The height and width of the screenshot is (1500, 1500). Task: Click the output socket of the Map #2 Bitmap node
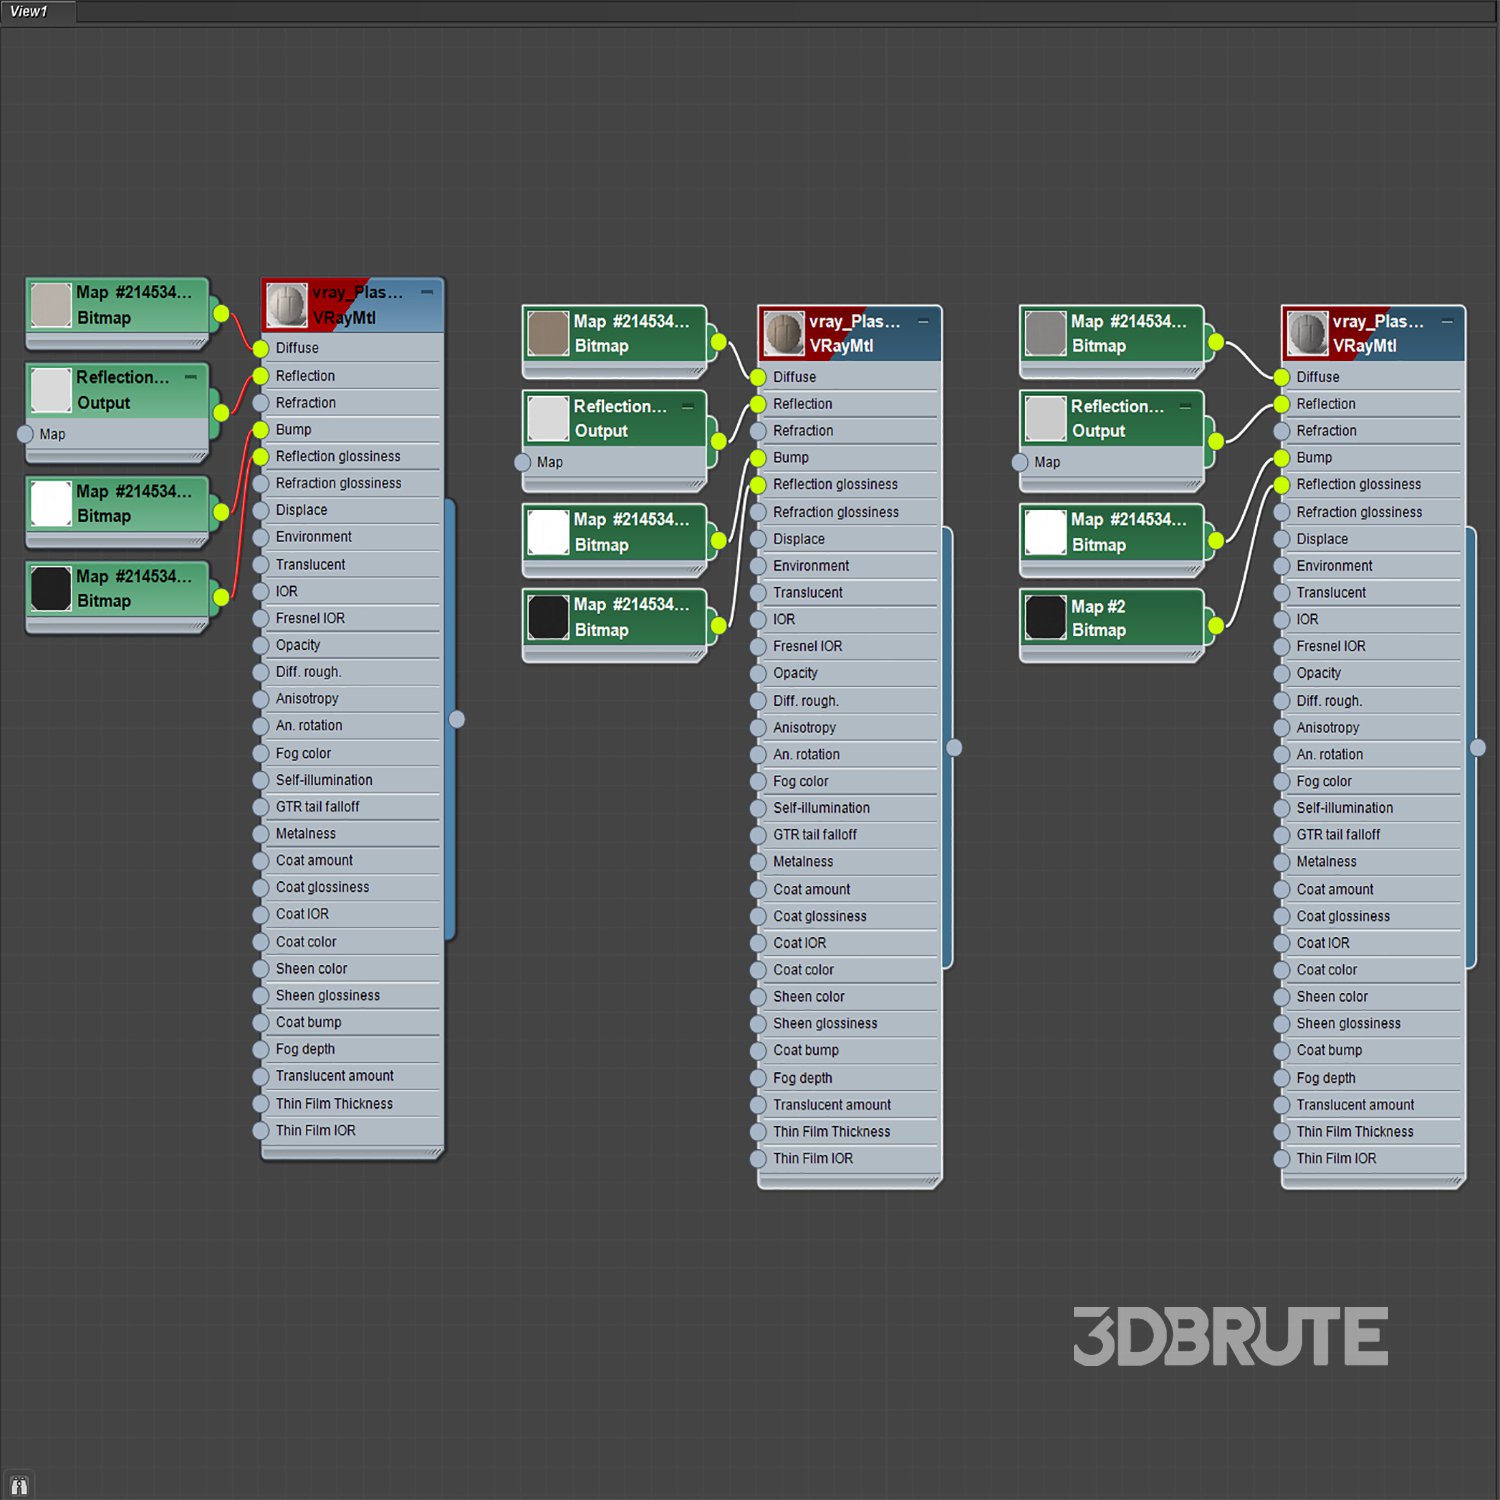[1215, 626]
